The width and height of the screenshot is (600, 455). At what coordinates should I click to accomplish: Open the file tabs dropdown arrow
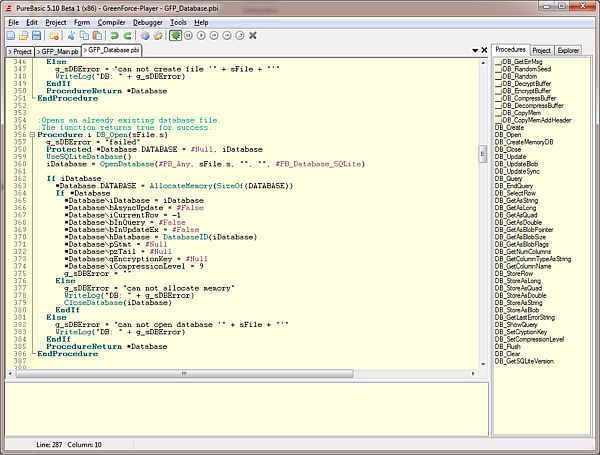(473, 49)
